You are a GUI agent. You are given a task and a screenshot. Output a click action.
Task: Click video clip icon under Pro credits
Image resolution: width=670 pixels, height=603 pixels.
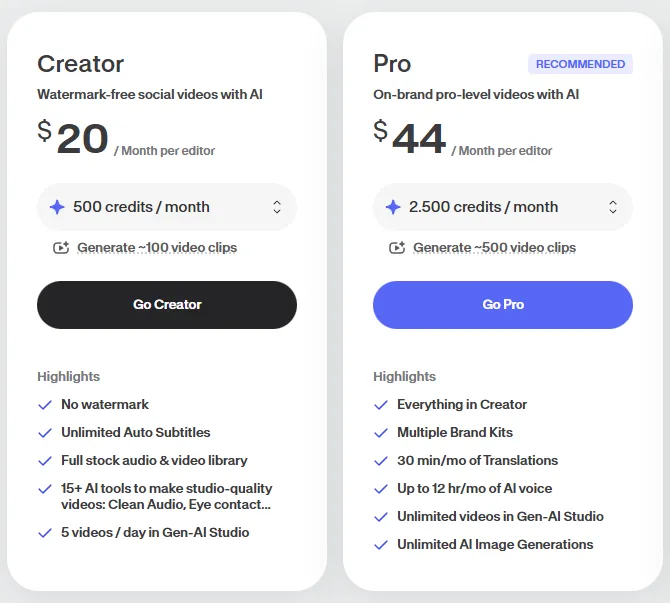[396, 248]
